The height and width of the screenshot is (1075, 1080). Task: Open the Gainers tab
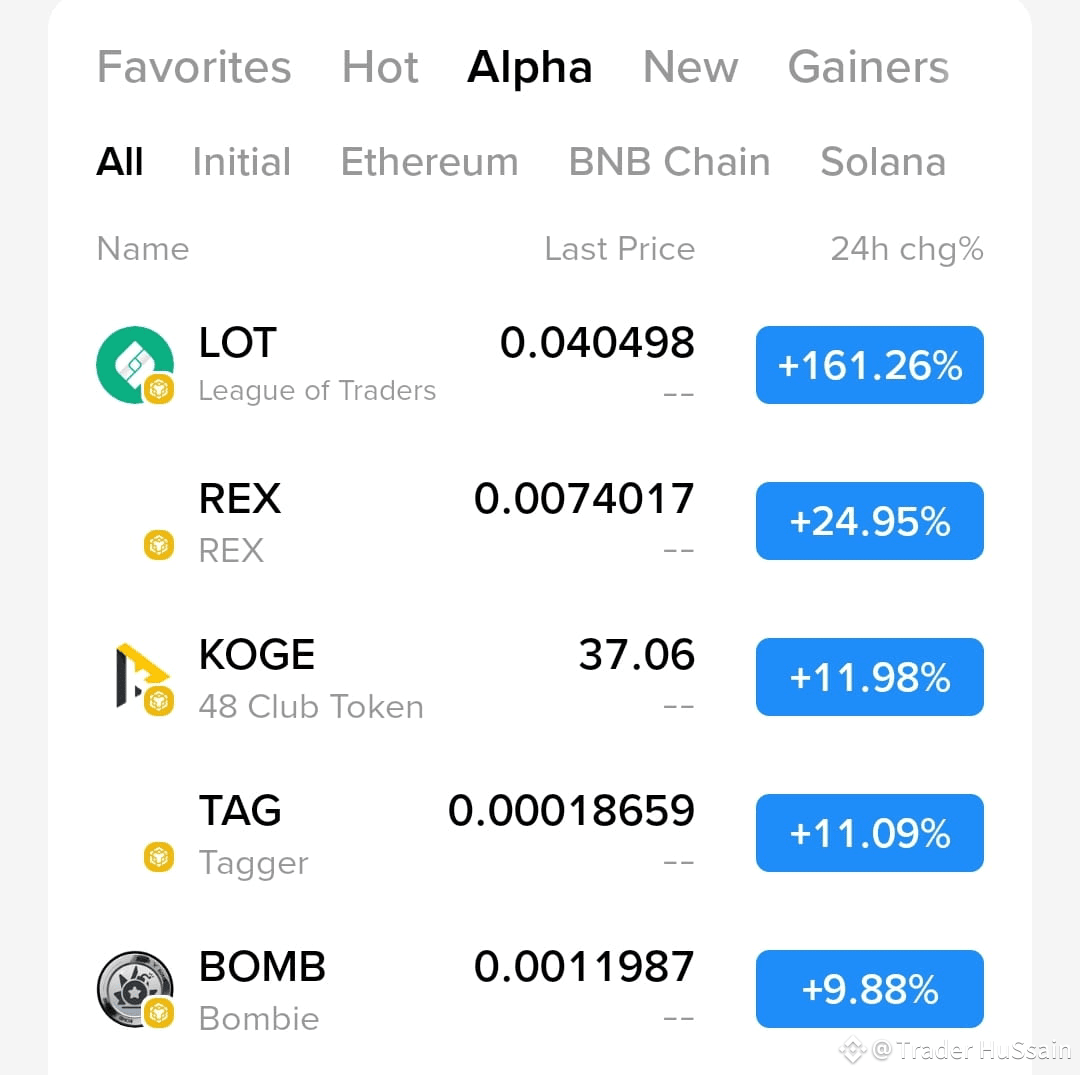[x=868, y=67]
